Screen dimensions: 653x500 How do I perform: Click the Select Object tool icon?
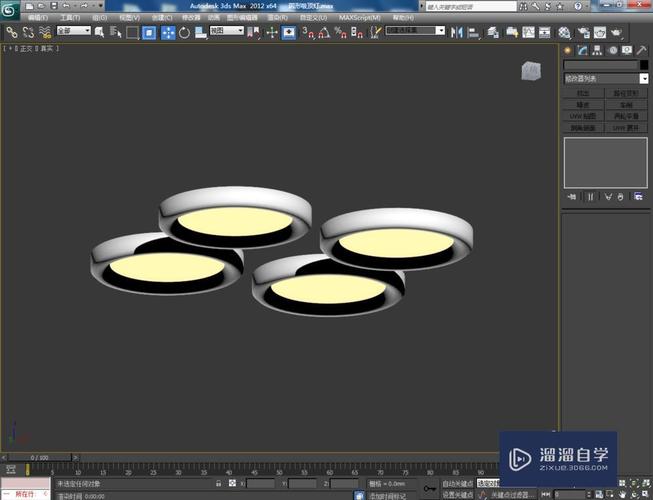(x=99, y=32)
